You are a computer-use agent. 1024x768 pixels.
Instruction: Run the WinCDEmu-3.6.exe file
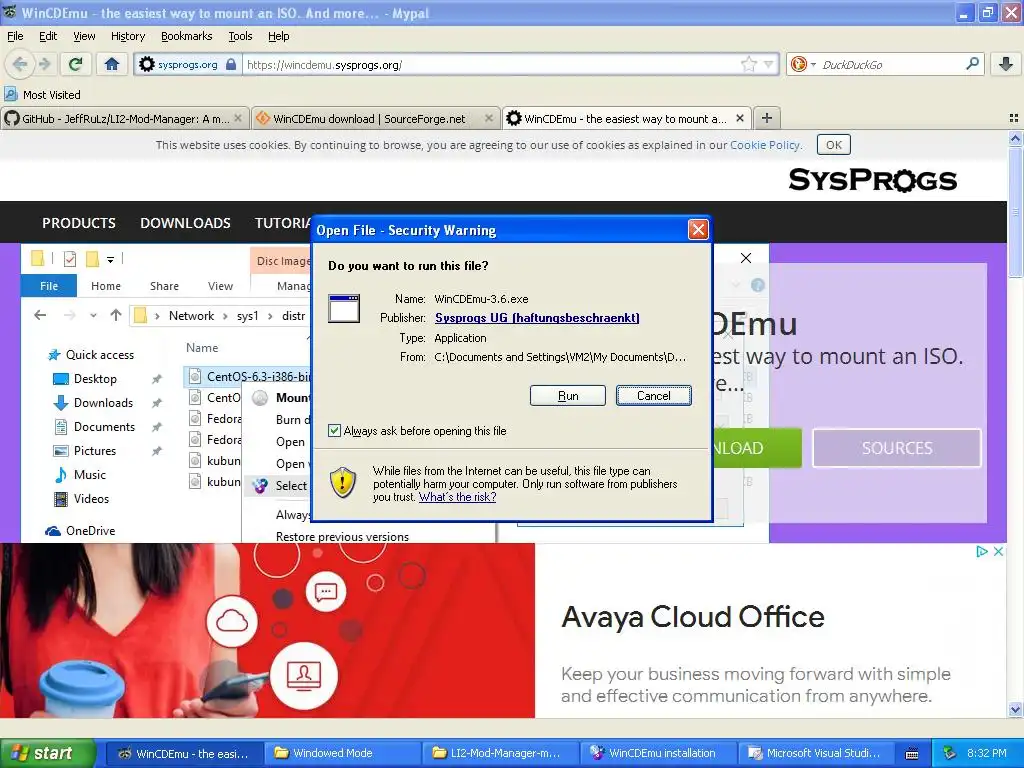pyautogui.click(x=568, y=396)
